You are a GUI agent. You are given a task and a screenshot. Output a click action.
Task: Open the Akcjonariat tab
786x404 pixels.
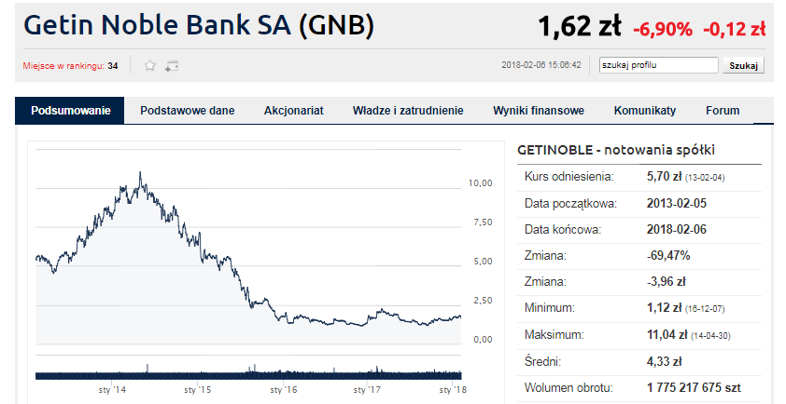coord(294,111)
